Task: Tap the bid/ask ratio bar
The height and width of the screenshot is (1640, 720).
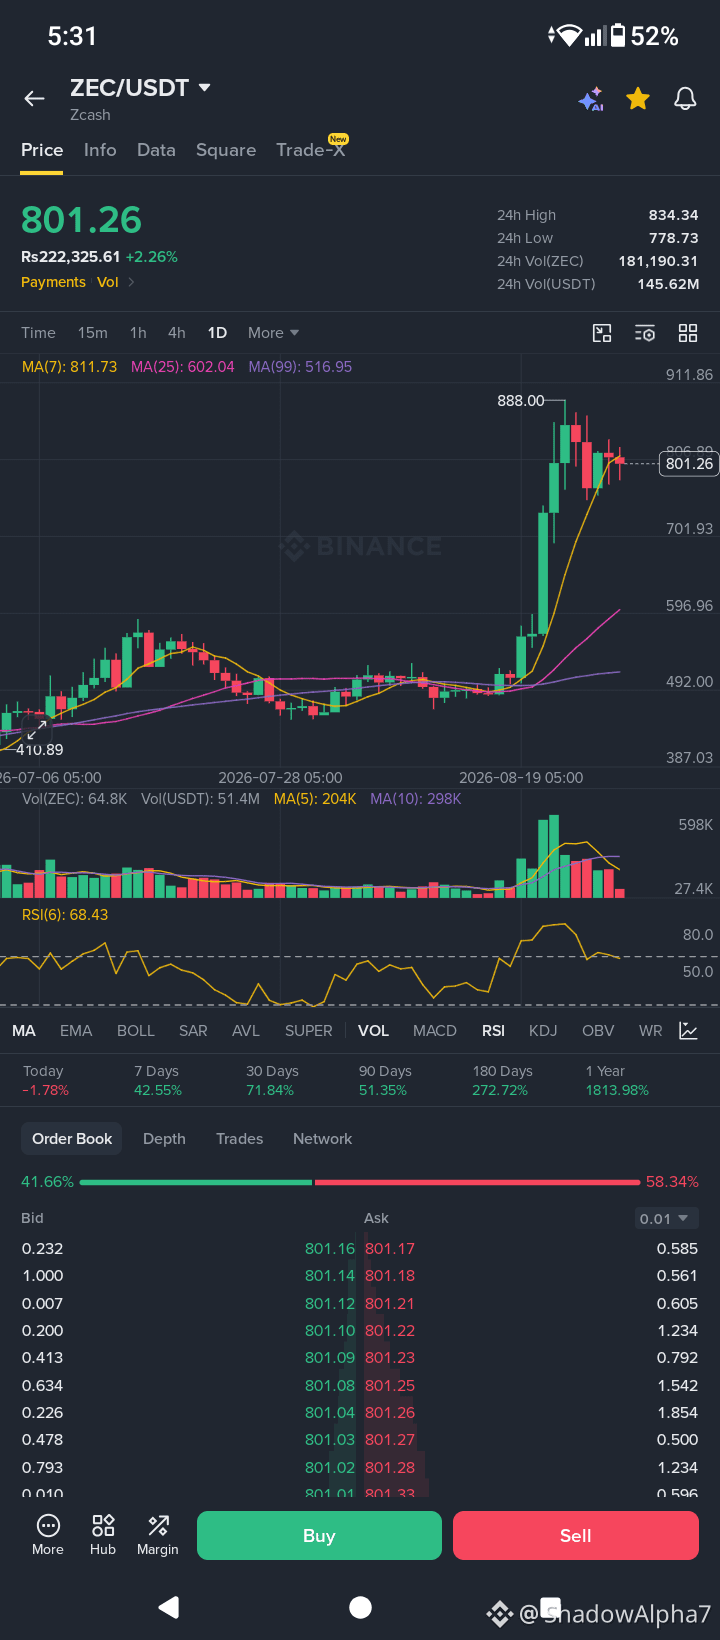Action: (359, 1182)
